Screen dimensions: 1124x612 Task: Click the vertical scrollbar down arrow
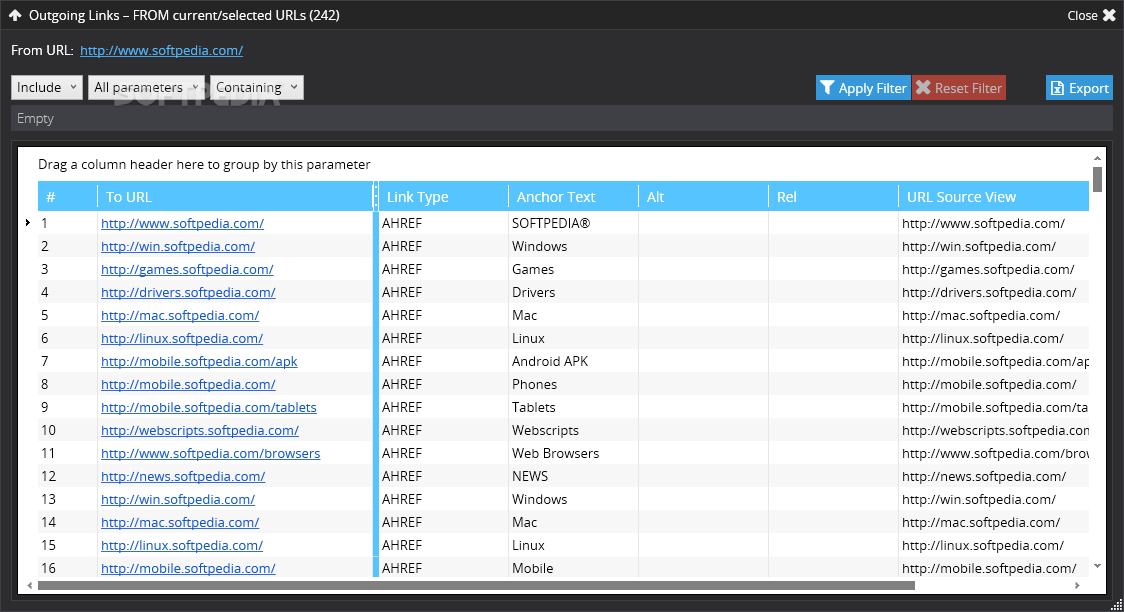1097,566
